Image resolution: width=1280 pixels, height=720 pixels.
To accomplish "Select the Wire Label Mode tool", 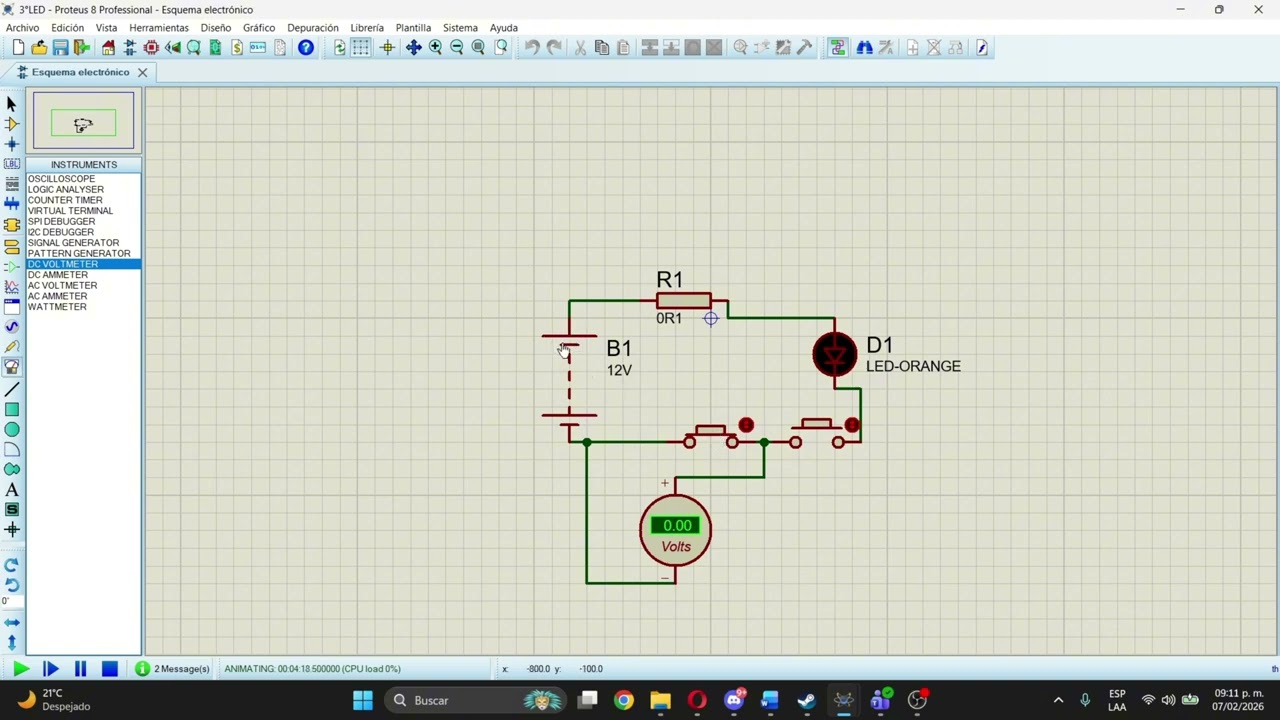I will pos(12,164).
